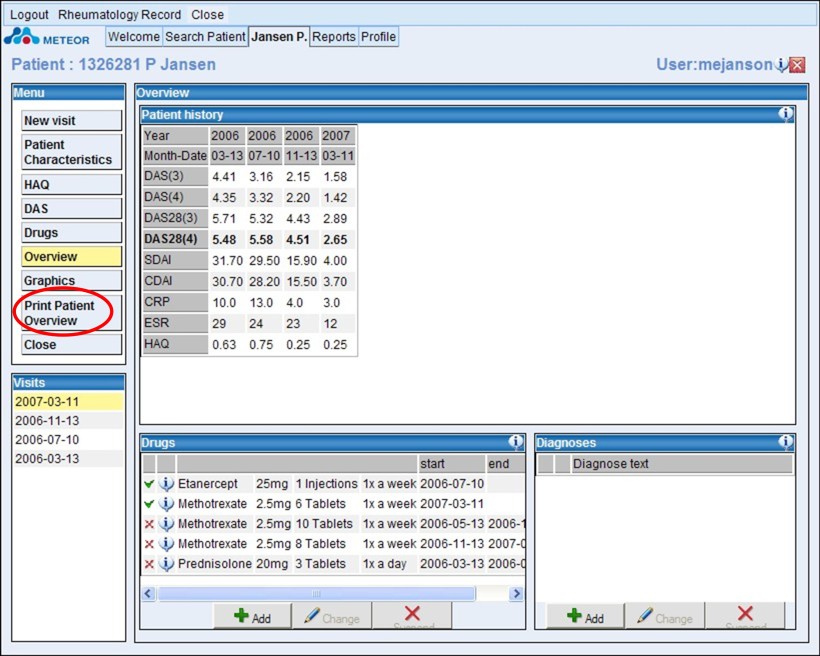Viewport: 820px width, 656px height.
Task: Click info icon for Methotrexate 6 Tablets
Action: (x=166, y=504)
